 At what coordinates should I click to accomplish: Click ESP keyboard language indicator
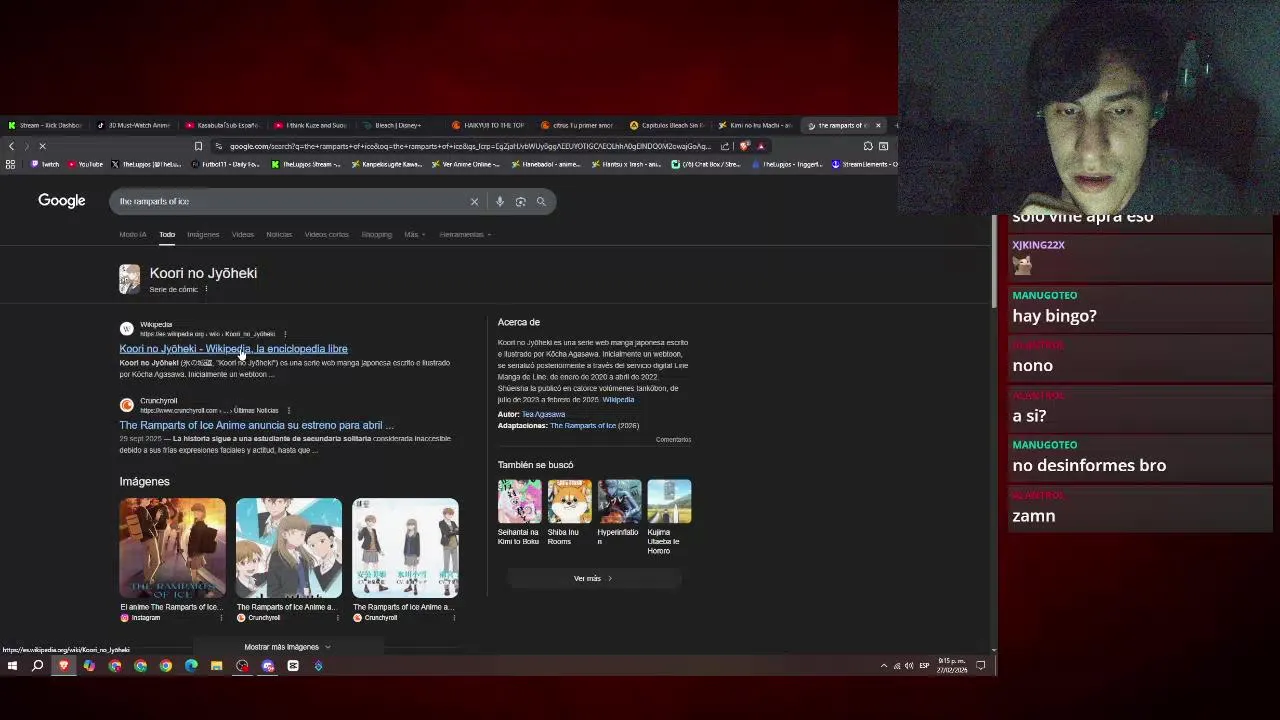click(924, 666)
